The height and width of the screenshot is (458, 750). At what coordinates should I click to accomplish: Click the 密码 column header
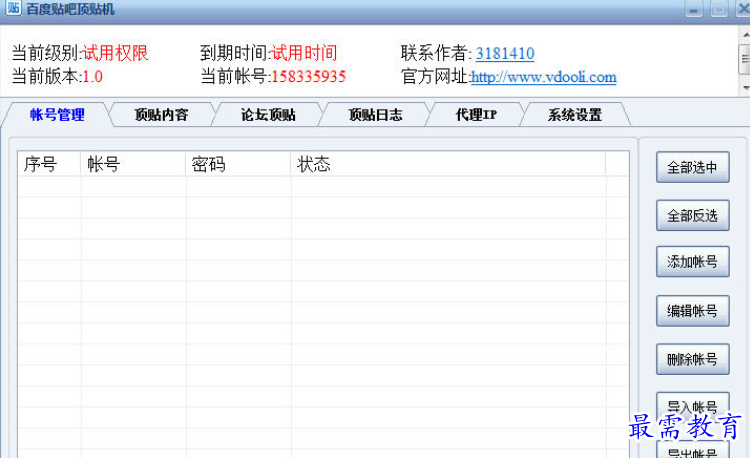pos(238,164)
